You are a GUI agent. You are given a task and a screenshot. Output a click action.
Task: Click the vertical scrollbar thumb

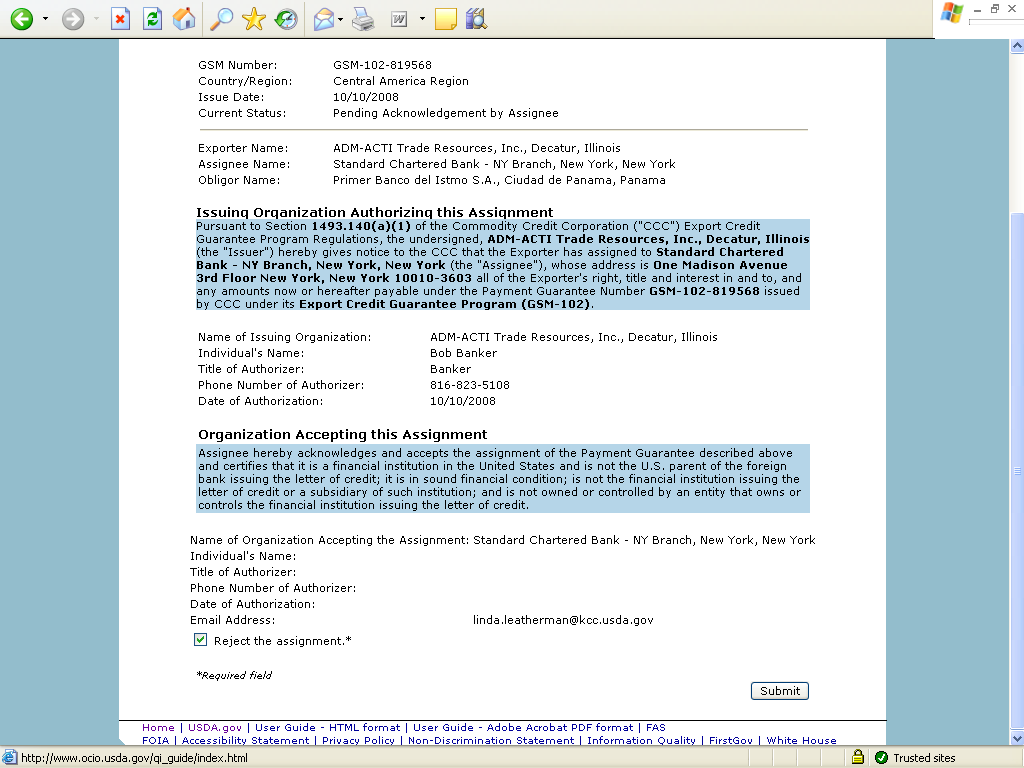1017,470
